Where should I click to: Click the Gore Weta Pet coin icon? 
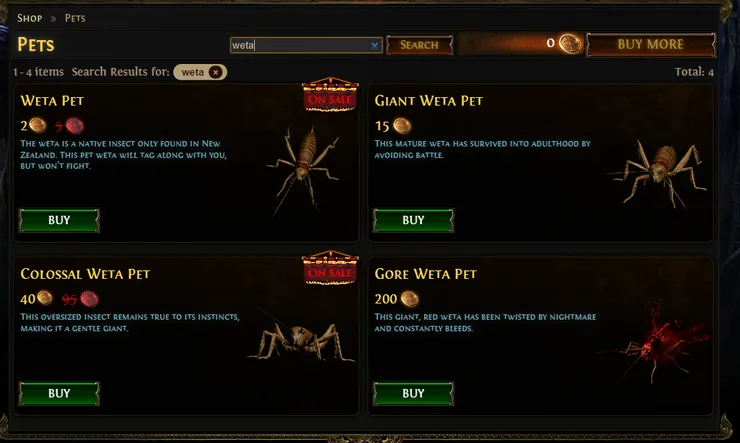point(409,299)
